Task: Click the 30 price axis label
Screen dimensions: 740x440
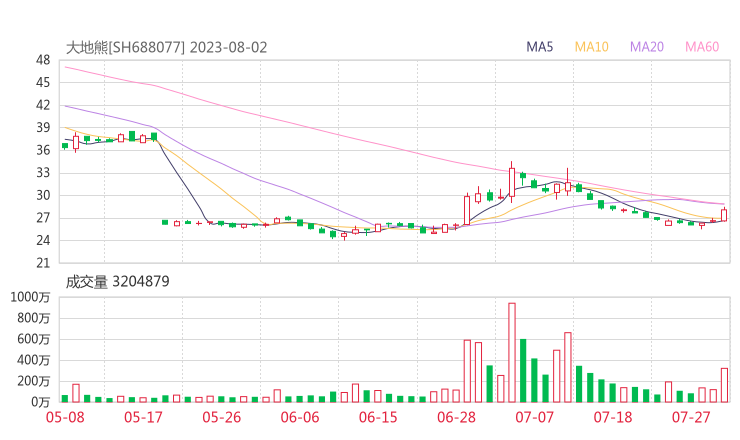Action: coord(43,195)
